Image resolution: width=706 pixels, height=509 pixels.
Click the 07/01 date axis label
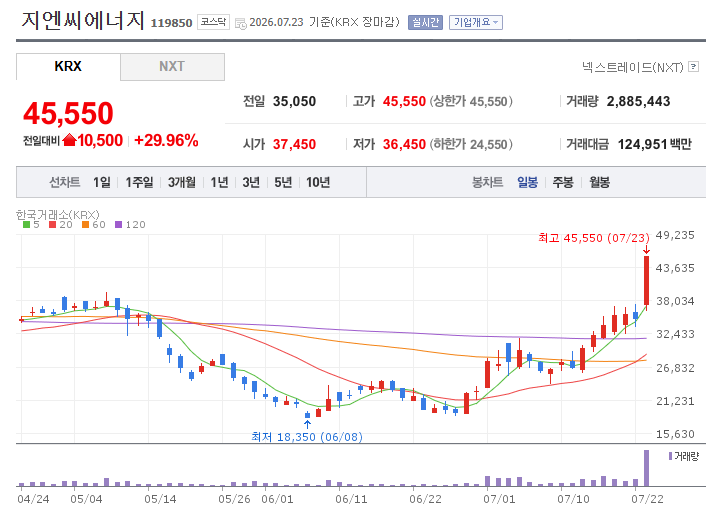499,499
